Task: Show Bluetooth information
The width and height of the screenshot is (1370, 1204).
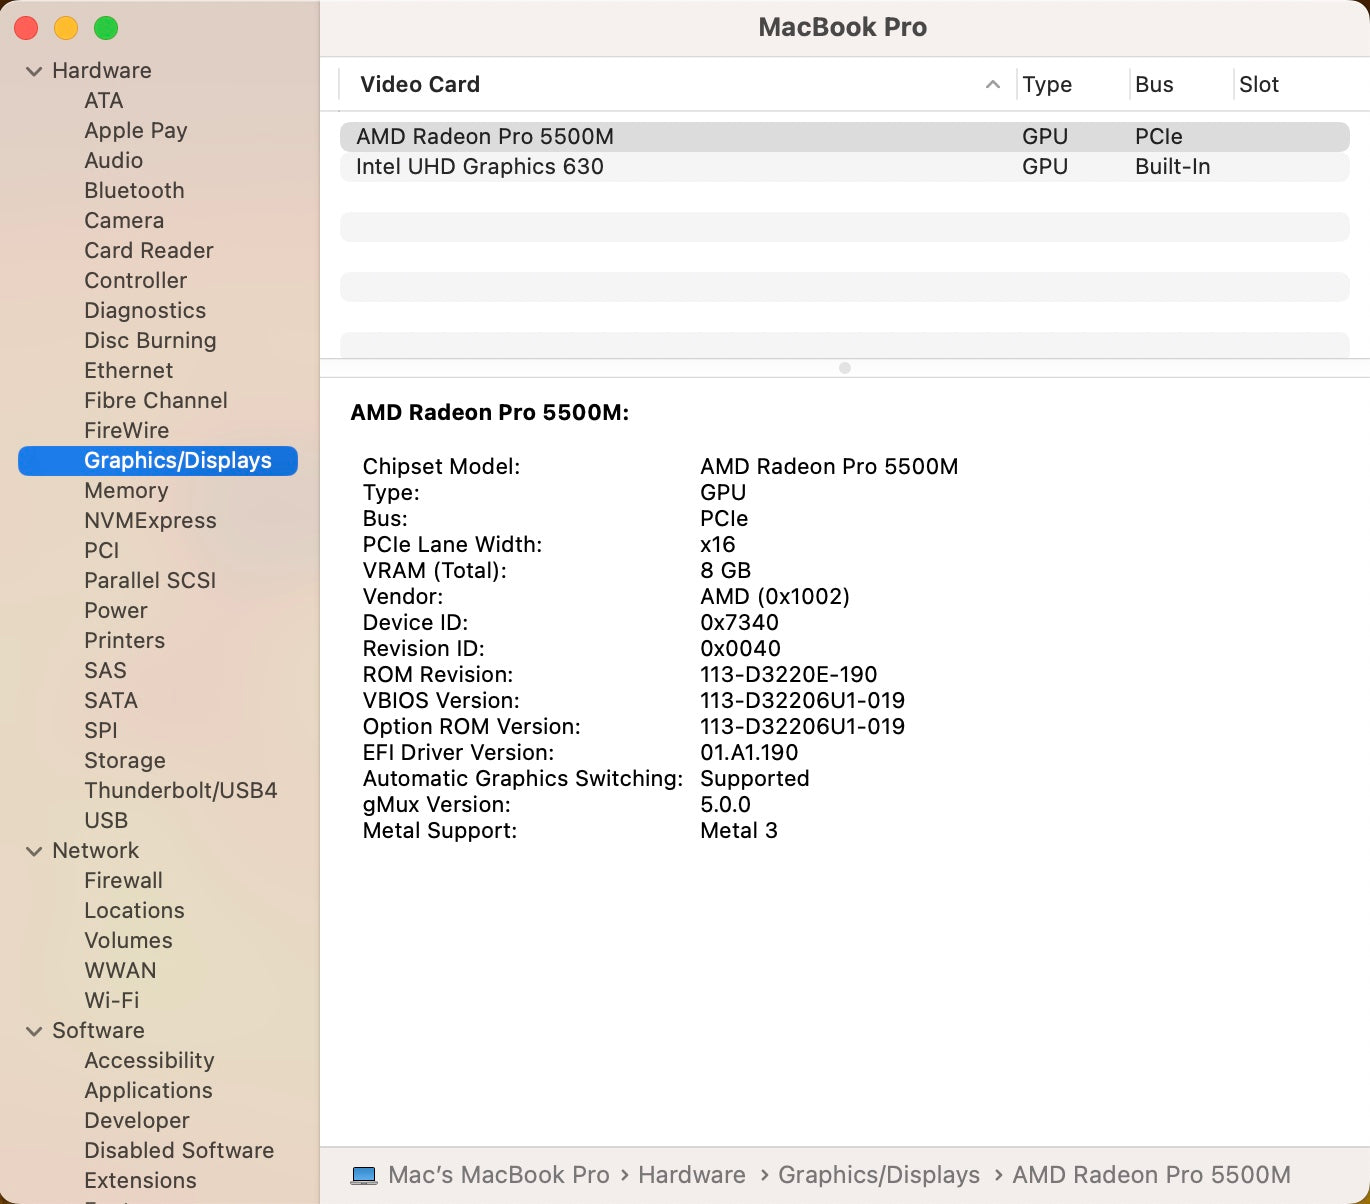Action: (134, 191)
